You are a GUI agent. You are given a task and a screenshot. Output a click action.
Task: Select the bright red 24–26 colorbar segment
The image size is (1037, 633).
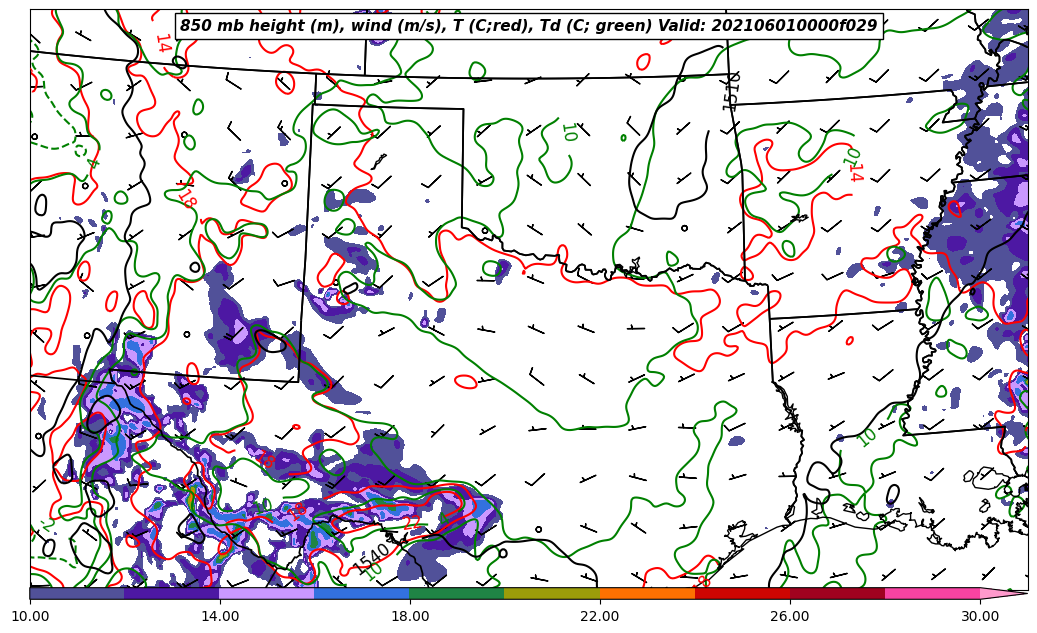pyautogui.click(x=743, y=593)
